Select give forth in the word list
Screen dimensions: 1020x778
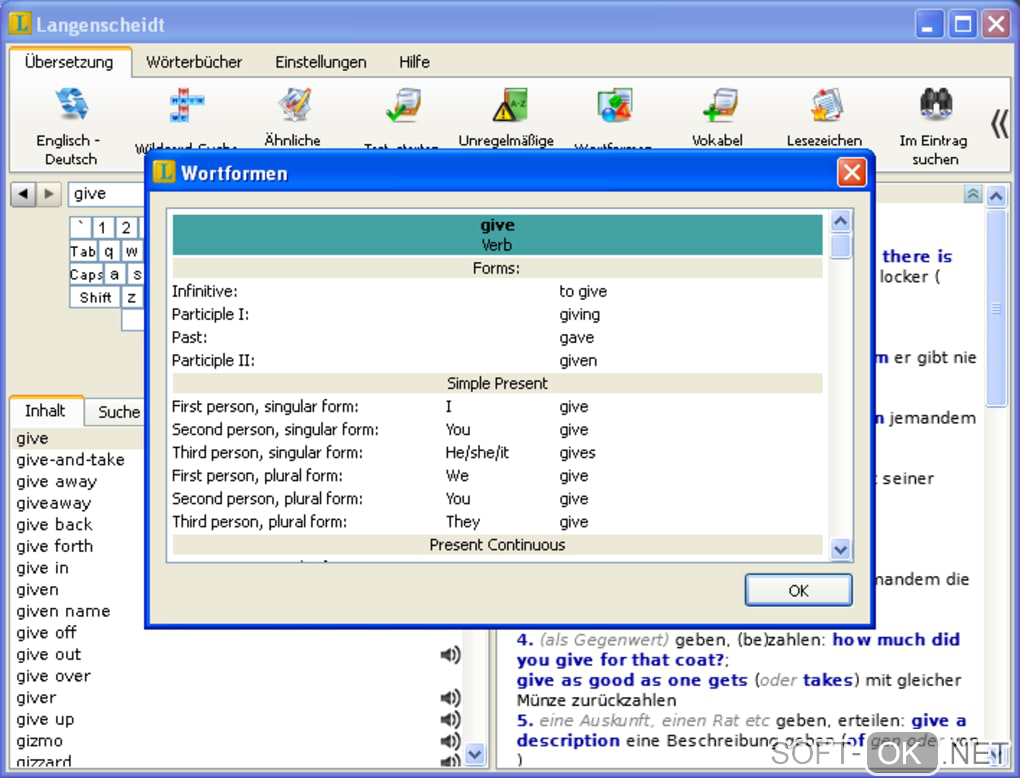pyautogui.click(x=55, y=546)
